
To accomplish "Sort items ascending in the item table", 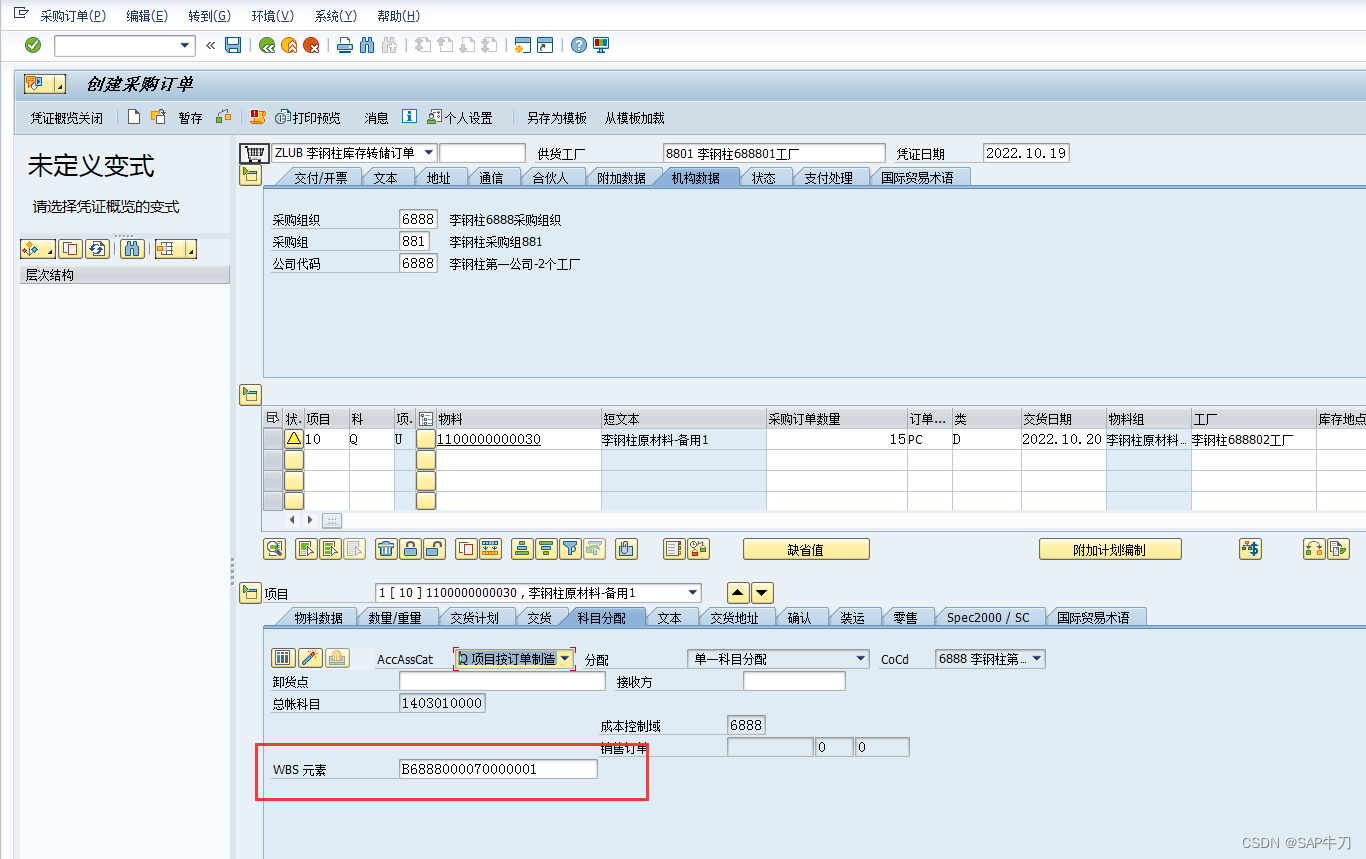I will point(521,548).
